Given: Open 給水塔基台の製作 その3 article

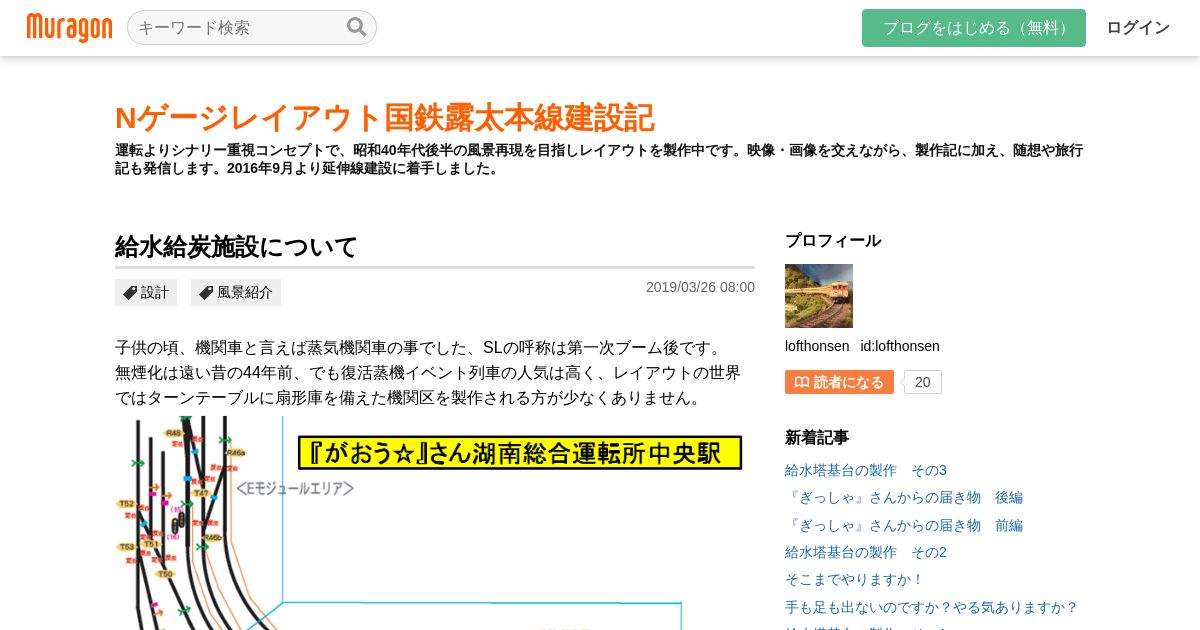Looking at the screenshot, I should (865, 470).
